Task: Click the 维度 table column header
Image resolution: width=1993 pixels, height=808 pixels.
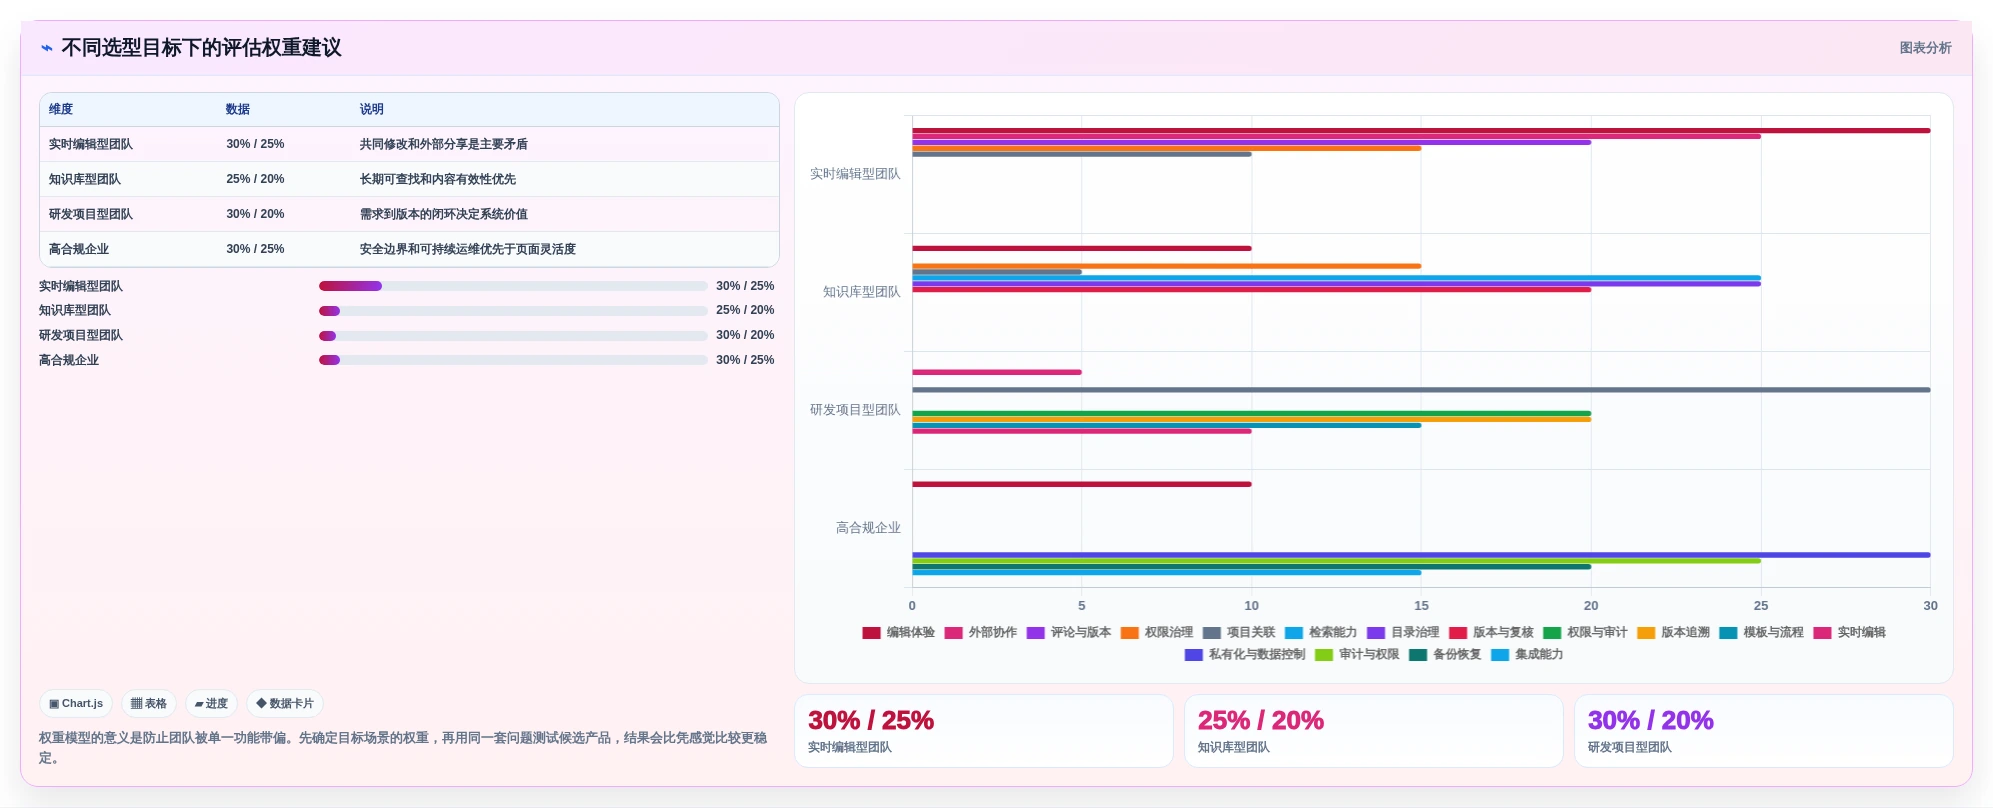Action: click(61, 110)
